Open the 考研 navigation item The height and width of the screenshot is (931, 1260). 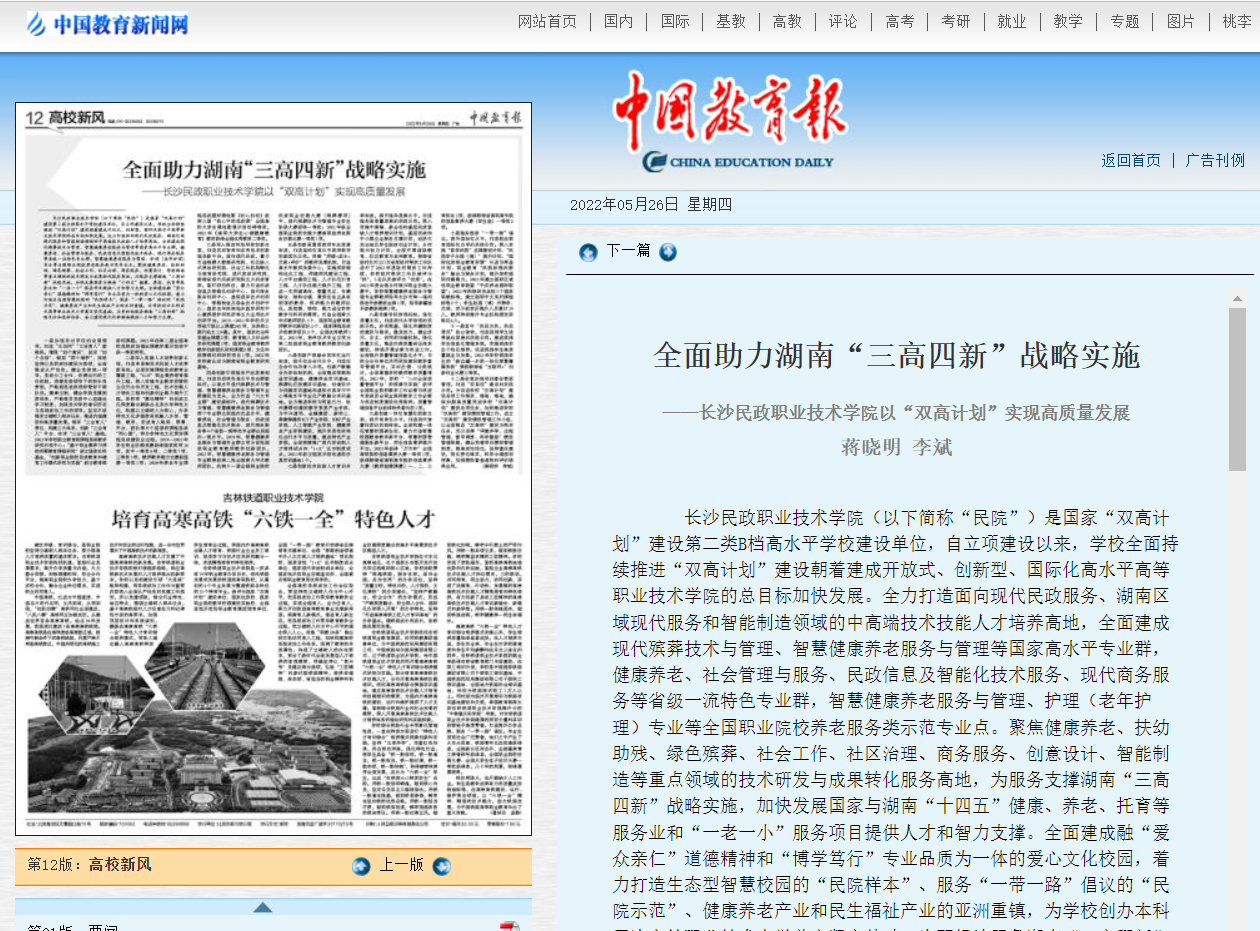point(955,21)
